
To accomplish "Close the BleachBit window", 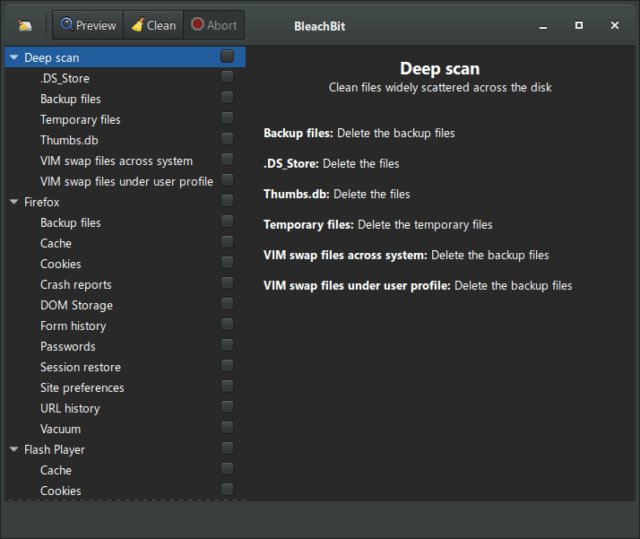I will pos(615,25).
